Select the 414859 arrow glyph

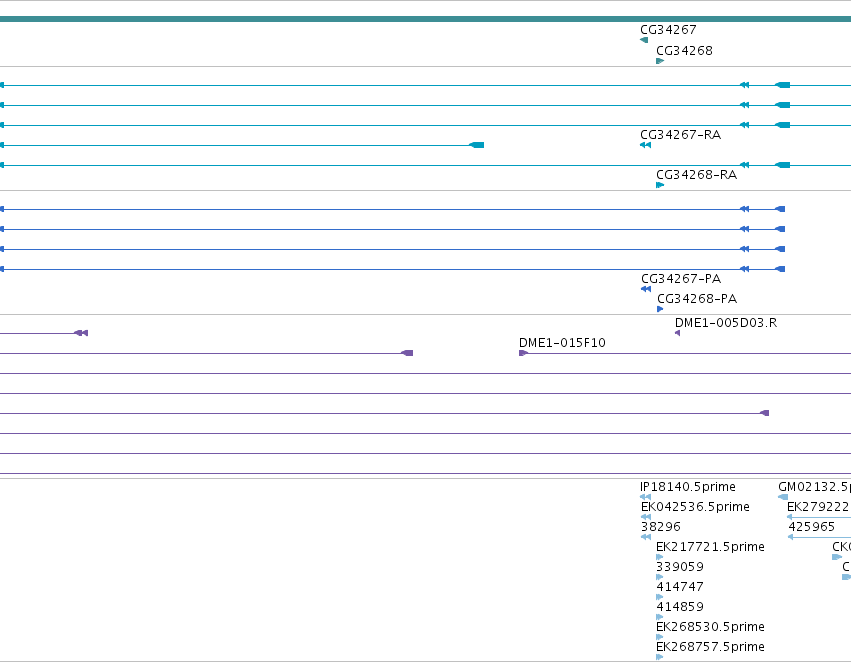point(660,617)
